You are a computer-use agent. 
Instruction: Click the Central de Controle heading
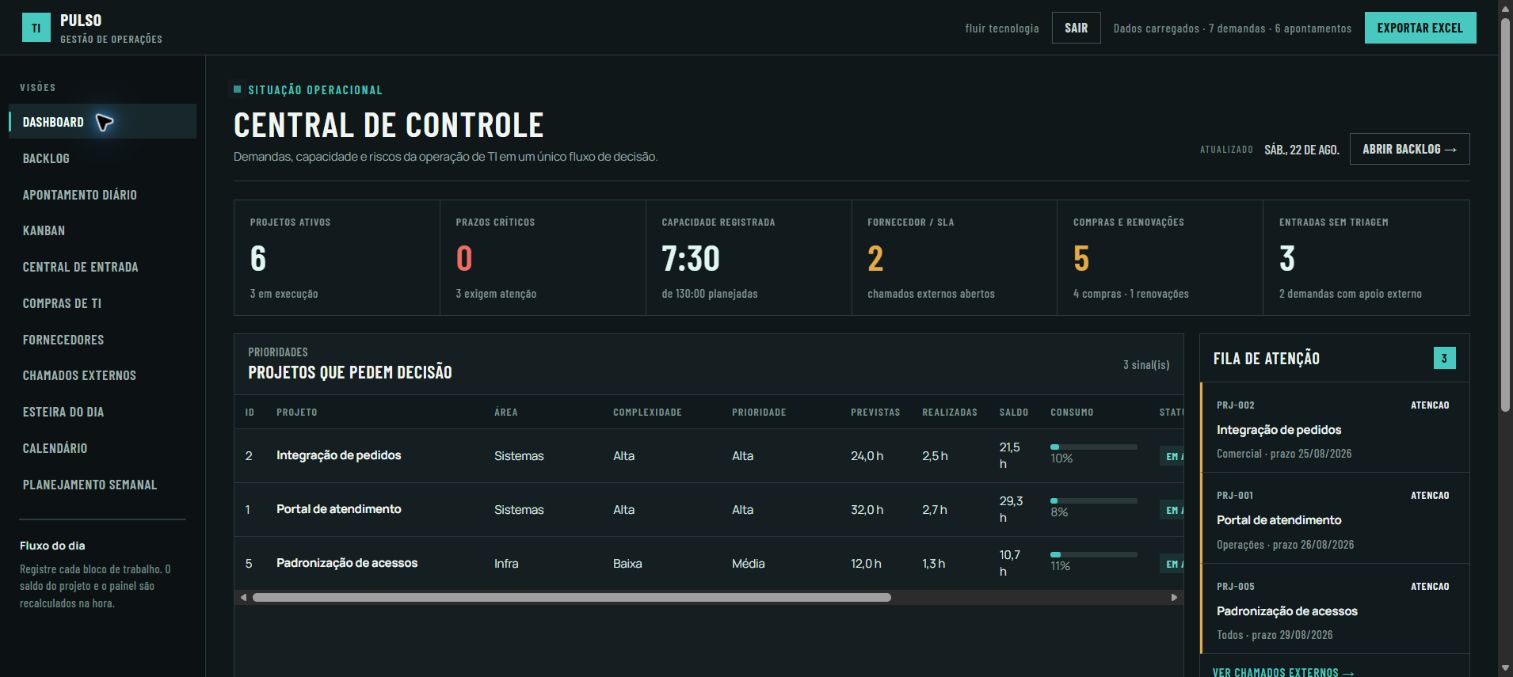[x=389, y=125]
